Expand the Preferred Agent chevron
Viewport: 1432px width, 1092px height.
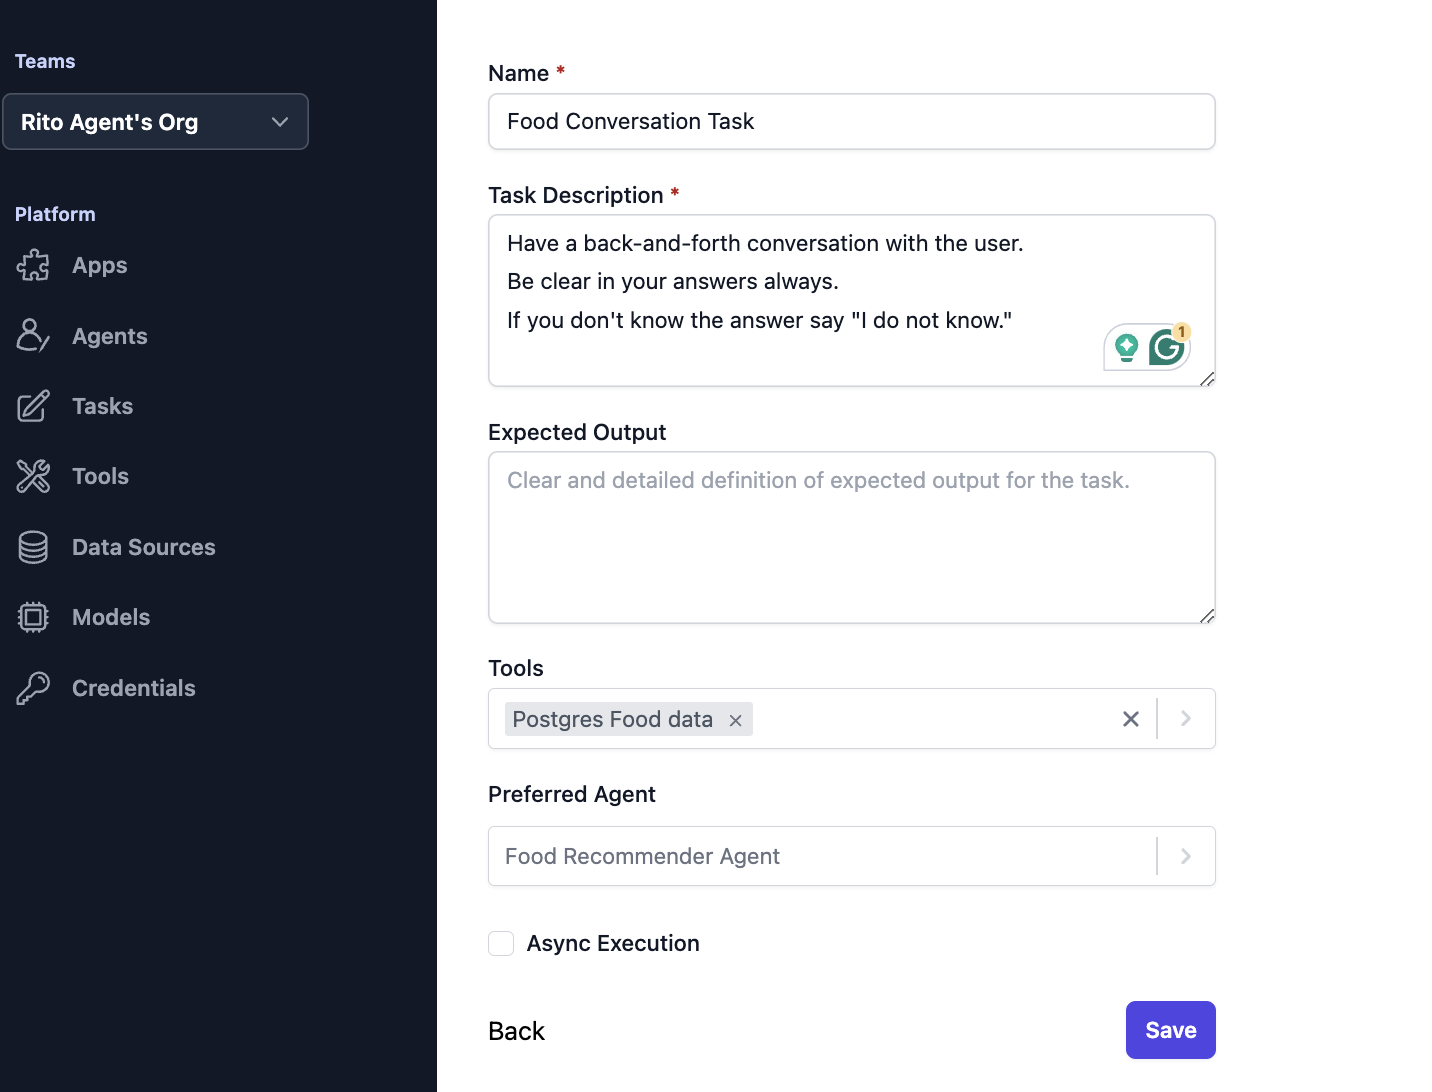pos(1186,856)
